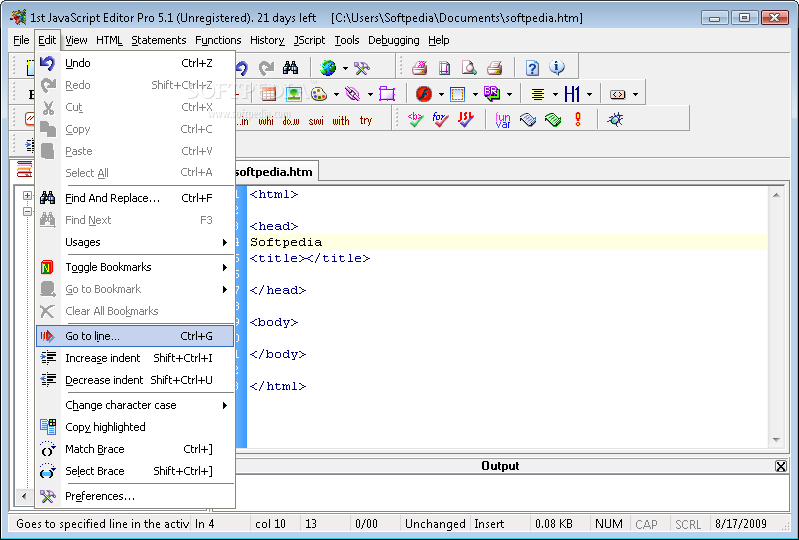Open the Functions menu
This screenshot has height=540, width=799.
point(218,40)
